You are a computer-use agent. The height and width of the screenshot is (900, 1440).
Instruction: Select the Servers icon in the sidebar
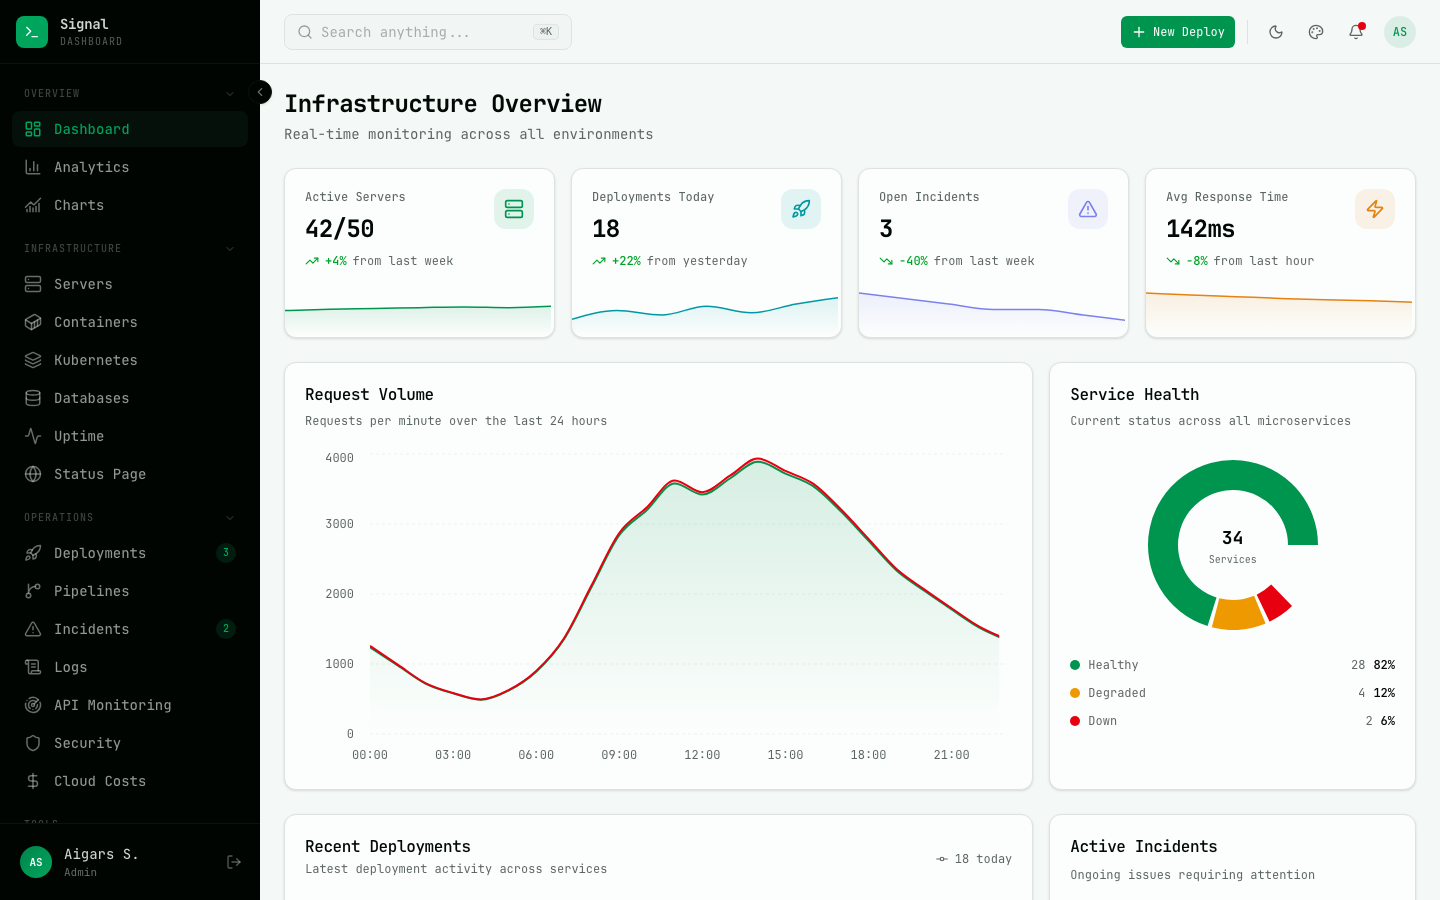(x=34, y=284)
